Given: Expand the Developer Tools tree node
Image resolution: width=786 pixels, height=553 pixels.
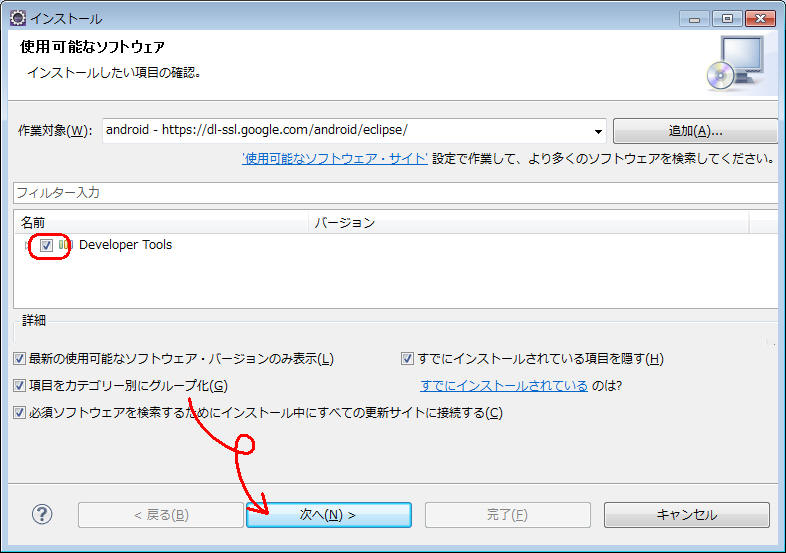Looking at the screenshot, I should point(27,245).
